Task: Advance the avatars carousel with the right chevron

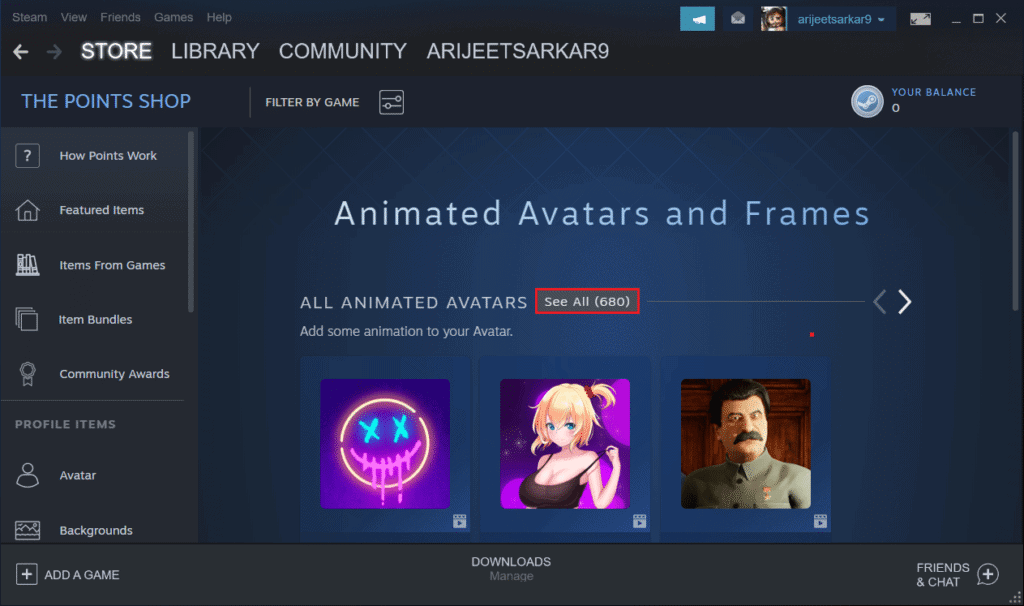Action: (903, 301)
